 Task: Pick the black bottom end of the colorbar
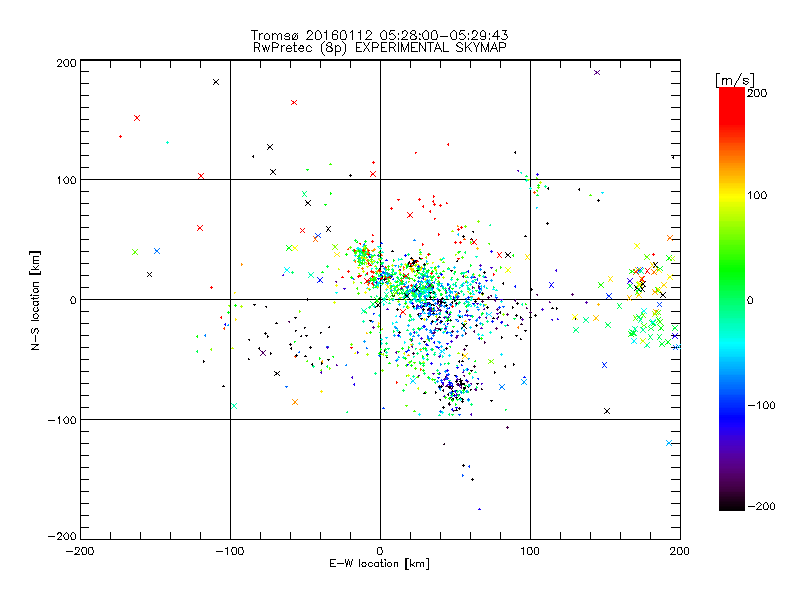click(732, 503)
